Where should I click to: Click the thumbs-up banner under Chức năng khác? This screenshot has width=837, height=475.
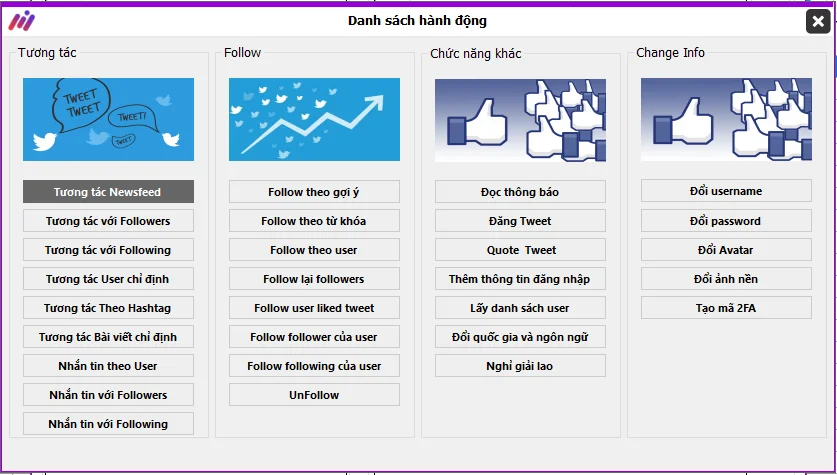[520, 120]
